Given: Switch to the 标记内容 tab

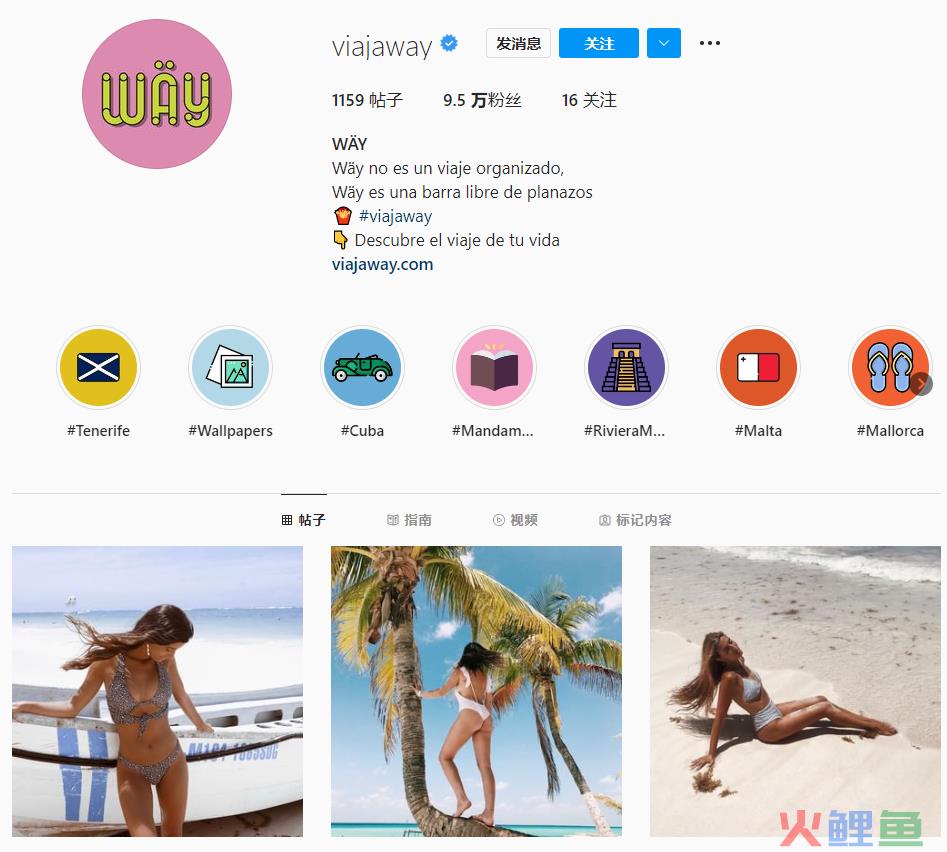Looking at the screenshot, I should click(x=635, y=520).
